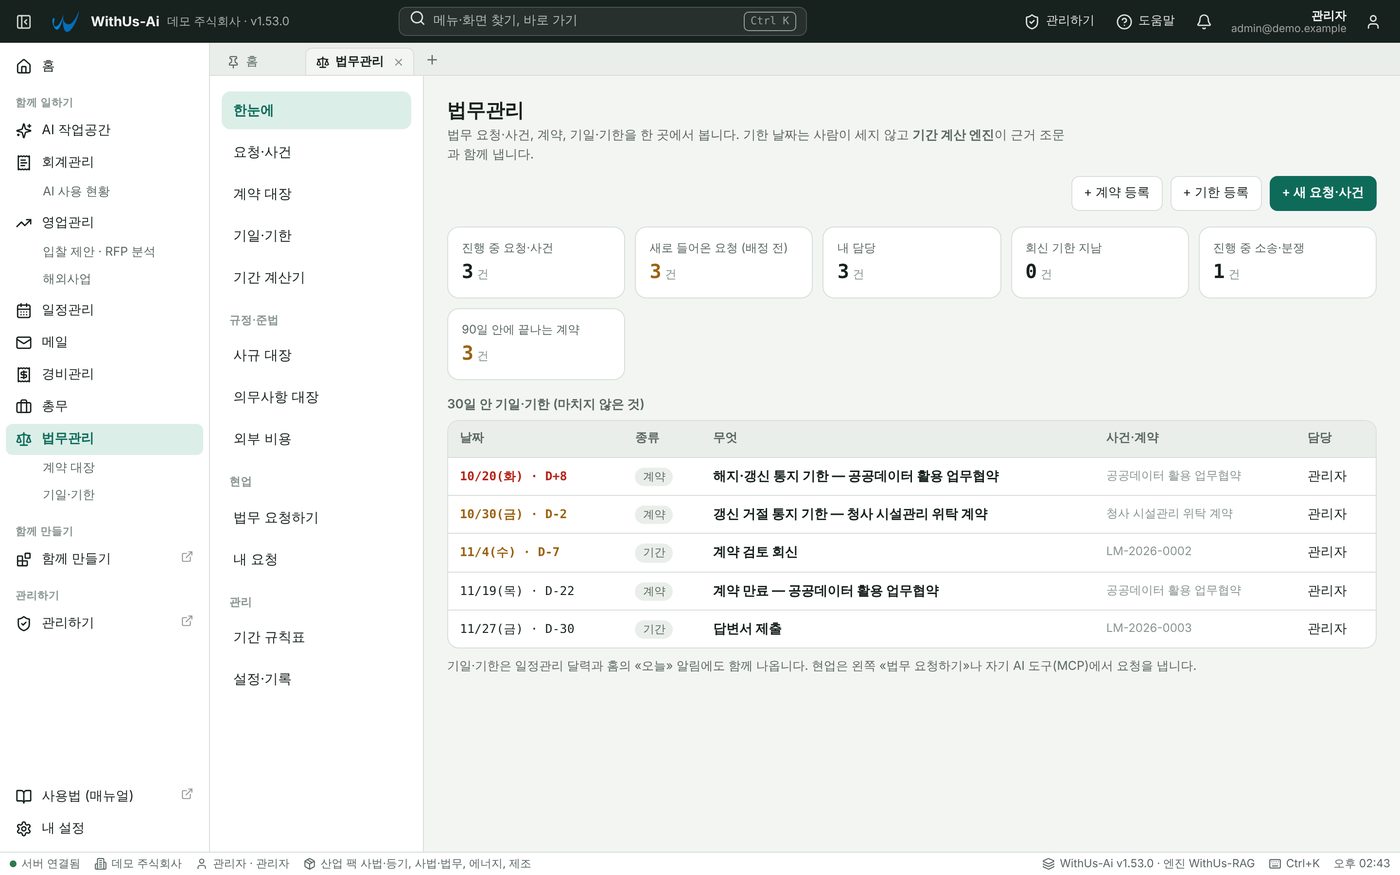This screenshot has width=1400, height=875.
Task: Open the 90일 안에 끝나는 계약 card
Action: click(x=536, y=344)
